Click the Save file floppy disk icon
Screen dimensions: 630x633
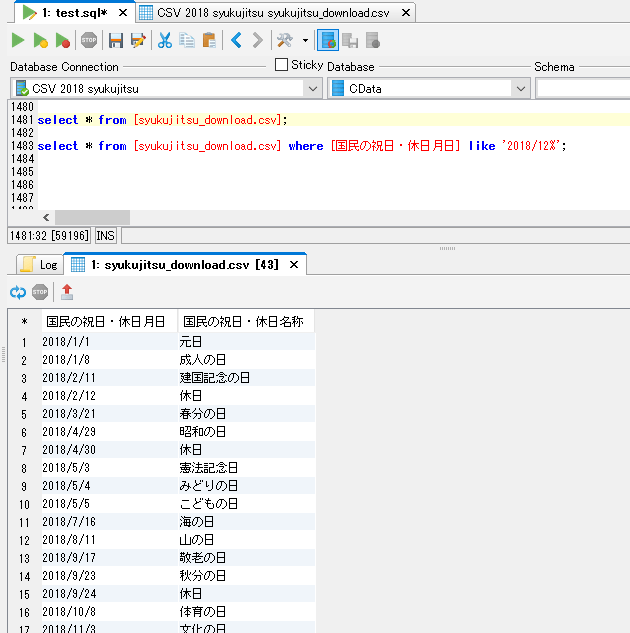pyautogui.click(x=116, y=40)
